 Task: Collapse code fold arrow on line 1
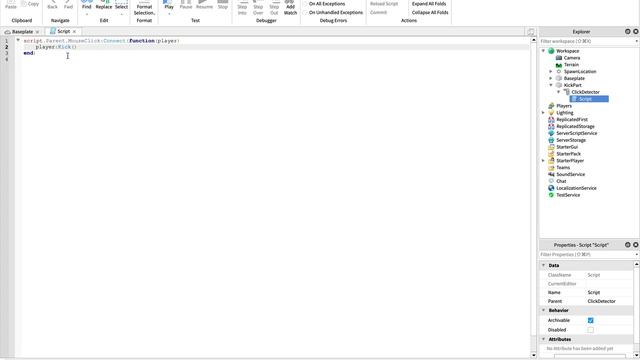click(x=18, y=40)
